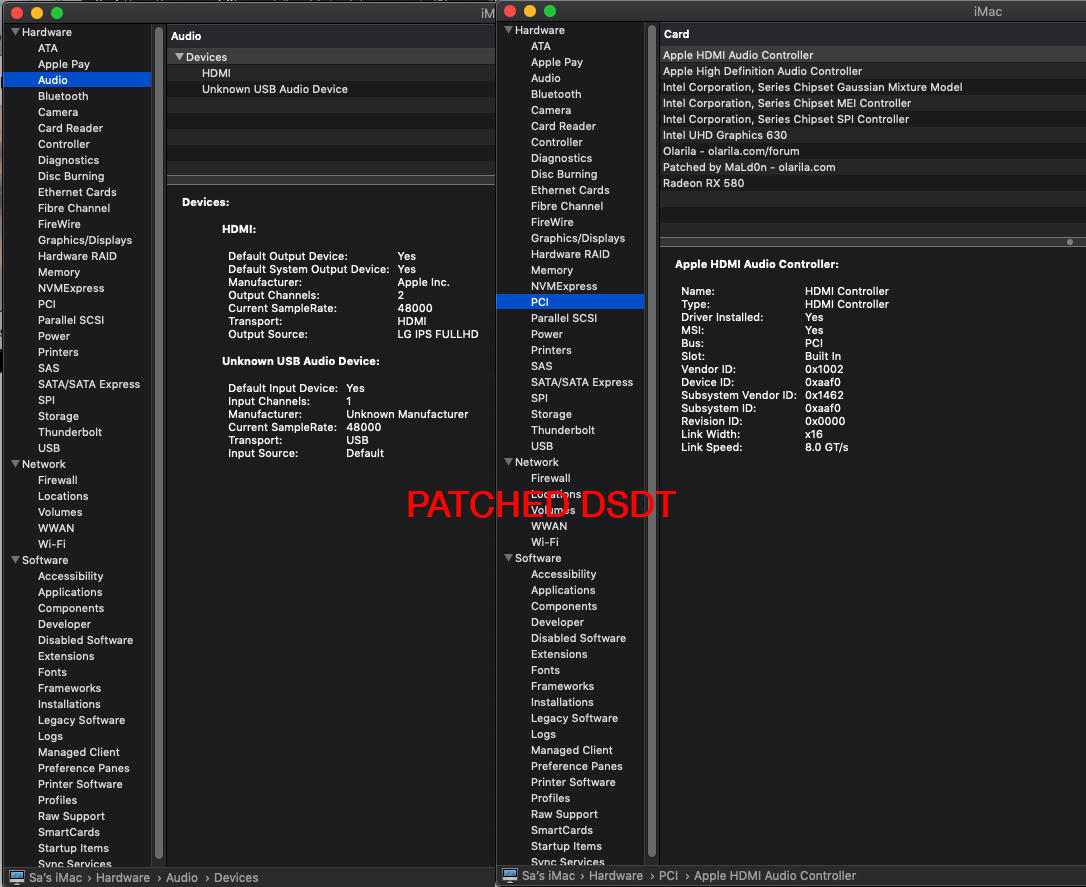
Task: Select the Intel UHD Graphics 630 row
Action: click(x=873, y=135)
